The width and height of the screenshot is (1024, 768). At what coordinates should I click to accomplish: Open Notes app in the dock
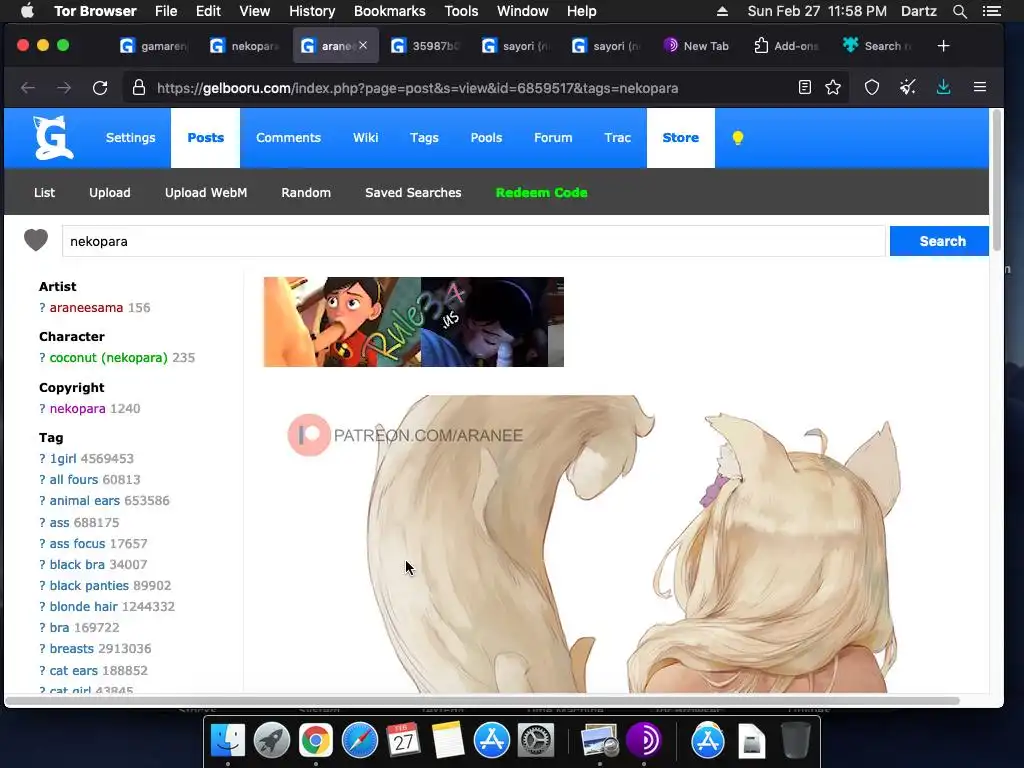click(x=447, y=741)
